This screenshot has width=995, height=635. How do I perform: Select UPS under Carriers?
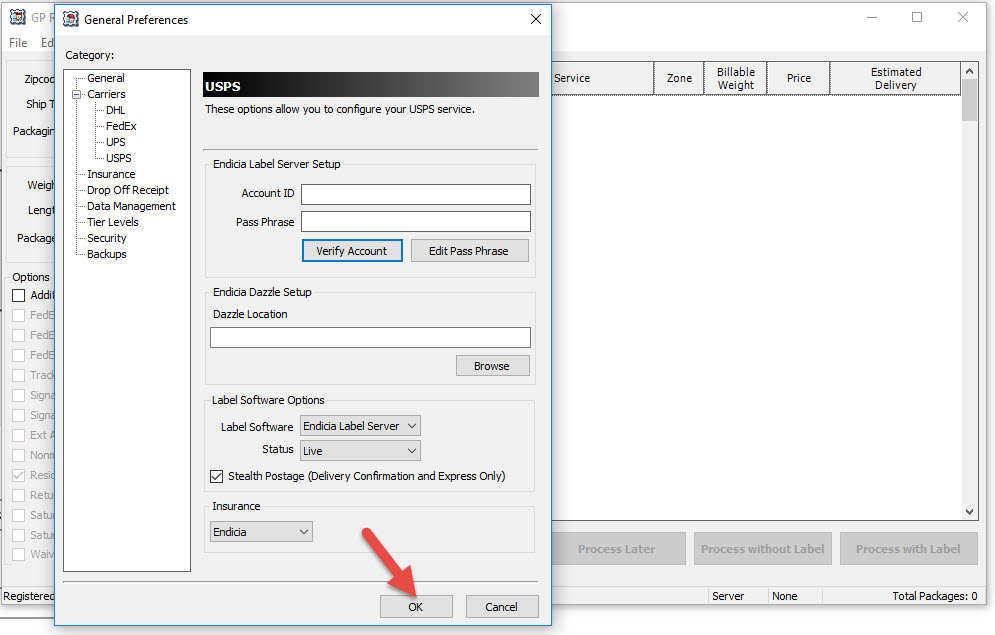click(115, 141)
